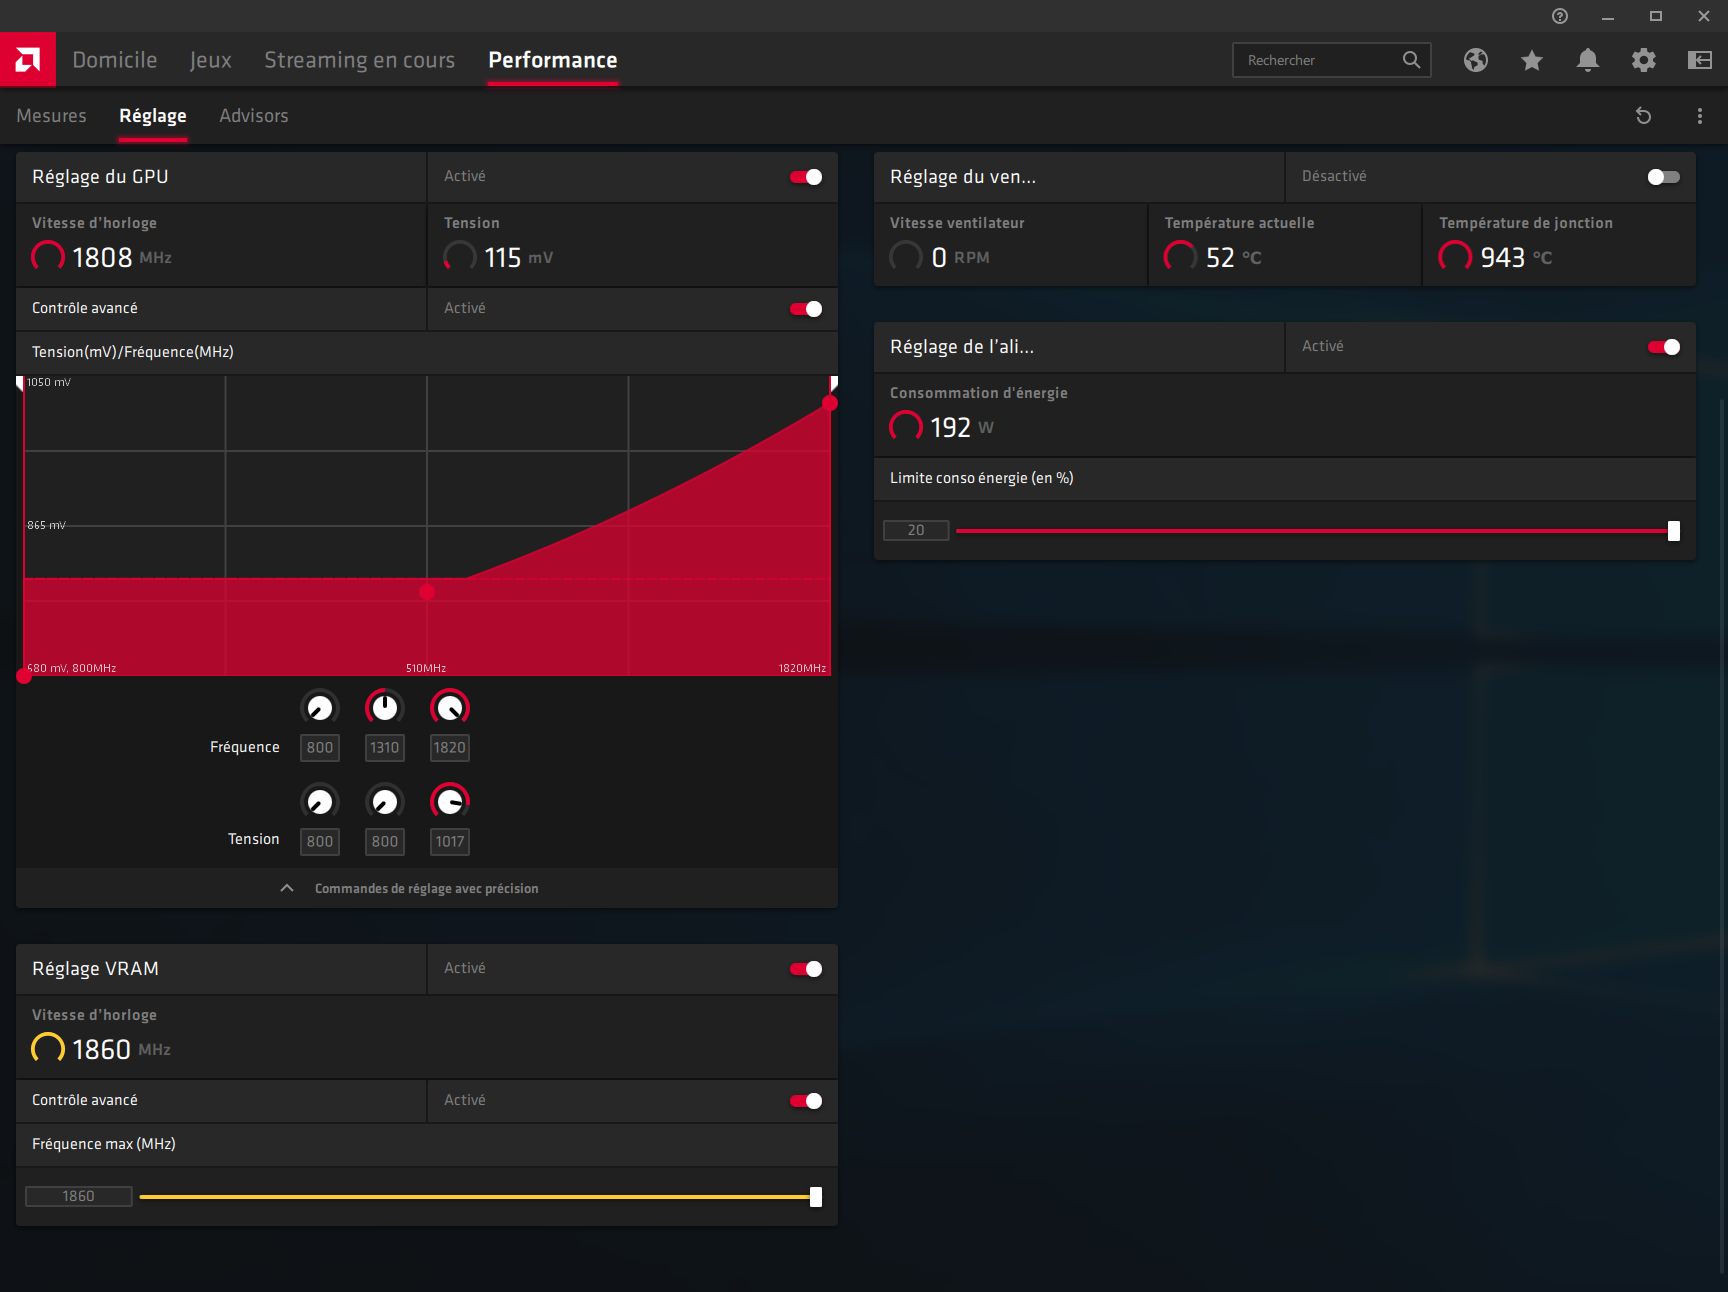Viewport: 1728px width, 1292px height.
Task: Disable the Réglage du GPU toggle
Action: tap(806, 177)
